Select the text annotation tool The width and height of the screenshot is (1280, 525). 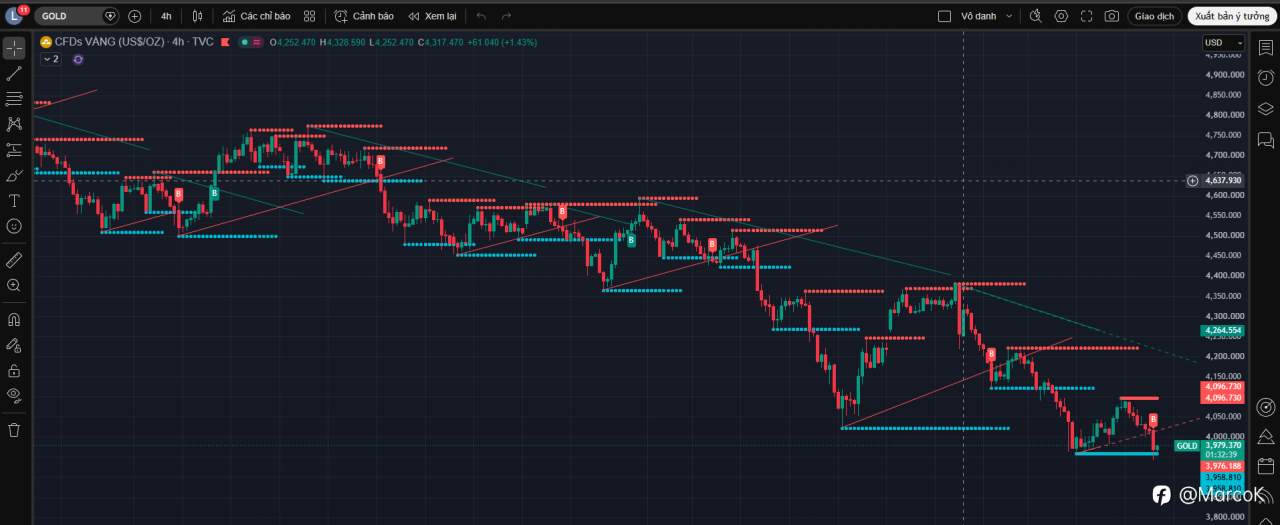tap(14, 200)
